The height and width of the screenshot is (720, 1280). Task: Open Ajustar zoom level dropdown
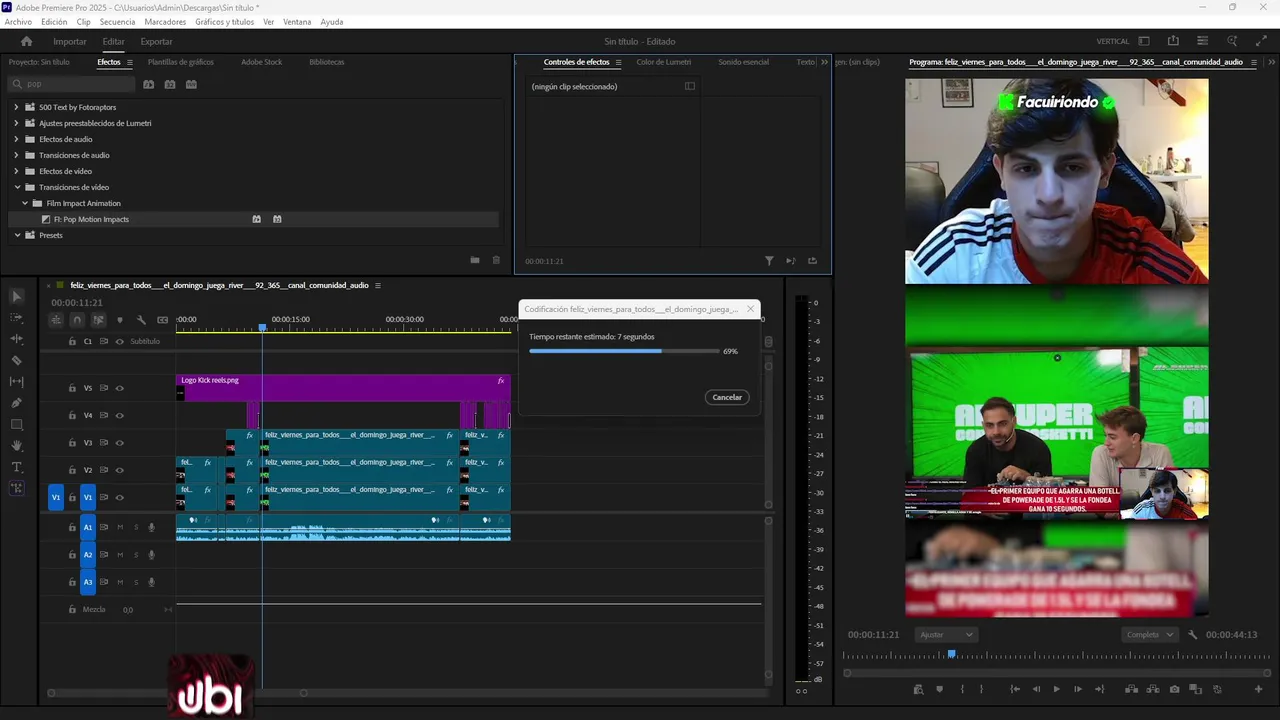[946, 635]
